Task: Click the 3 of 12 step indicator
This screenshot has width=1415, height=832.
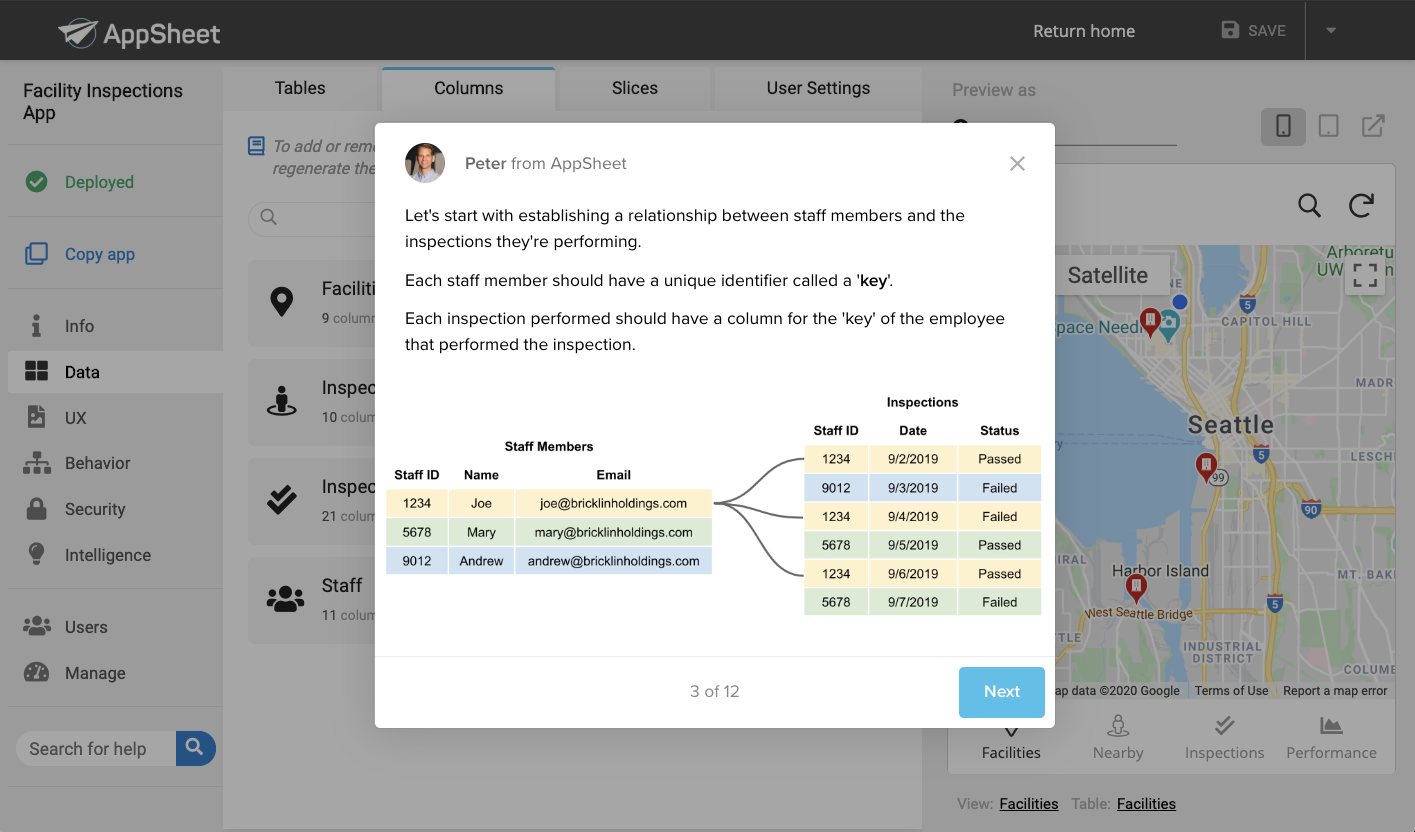Action: 714,691
